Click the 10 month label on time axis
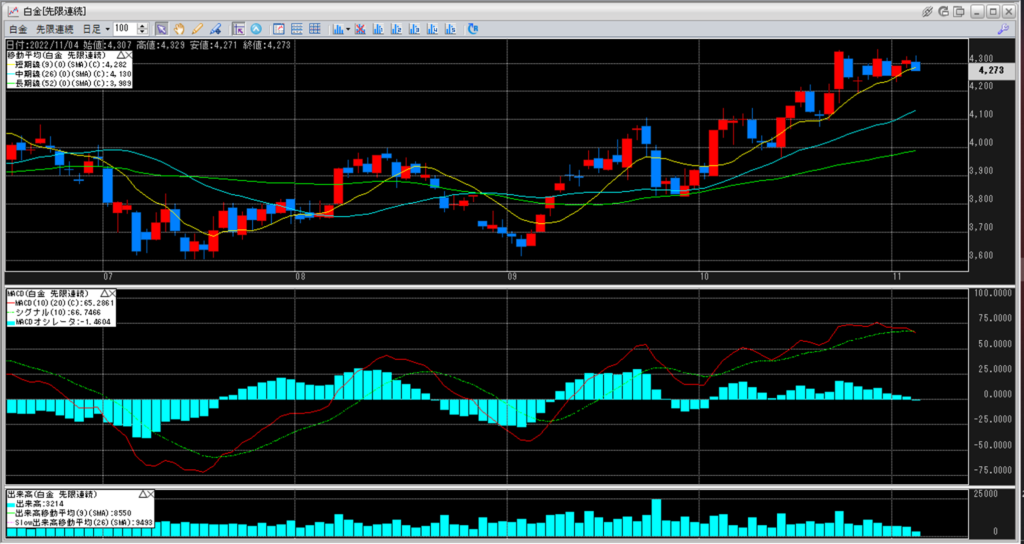The width and height of the screenshot is (1024, 544). (x=703, y=278)
